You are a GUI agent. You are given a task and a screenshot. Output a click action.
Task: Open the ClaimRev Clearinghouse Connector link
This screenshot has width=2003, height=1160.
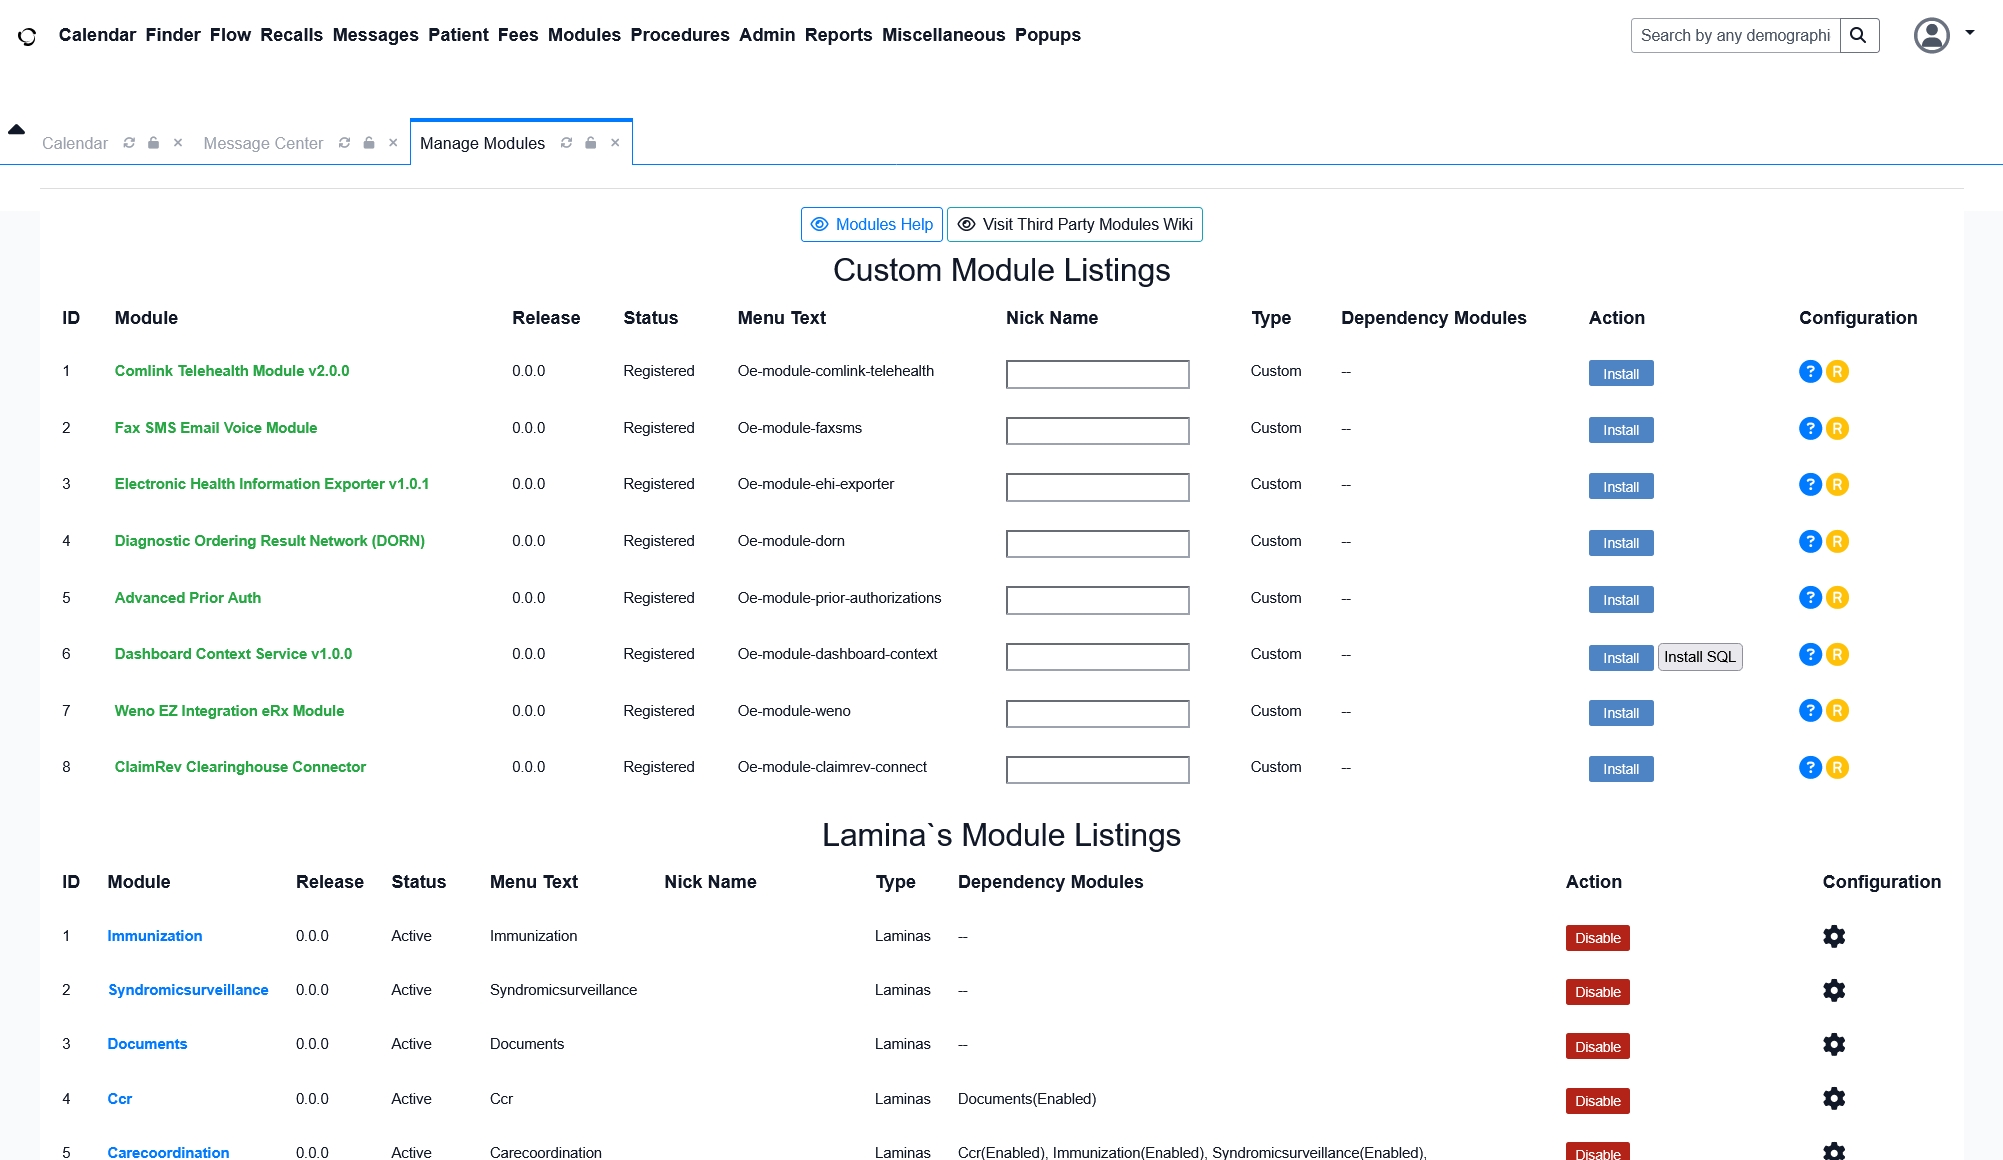tap(240, 767)
